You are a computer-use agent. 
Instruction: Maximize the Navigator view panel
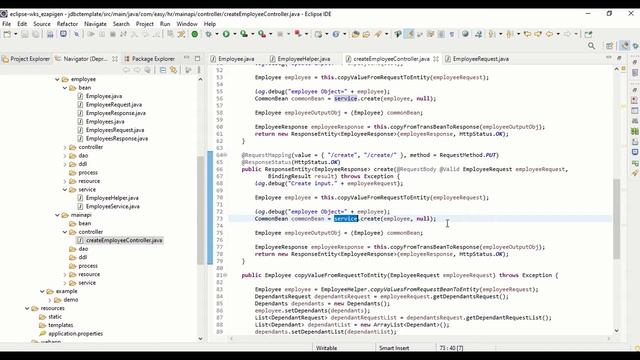(198, 58)
